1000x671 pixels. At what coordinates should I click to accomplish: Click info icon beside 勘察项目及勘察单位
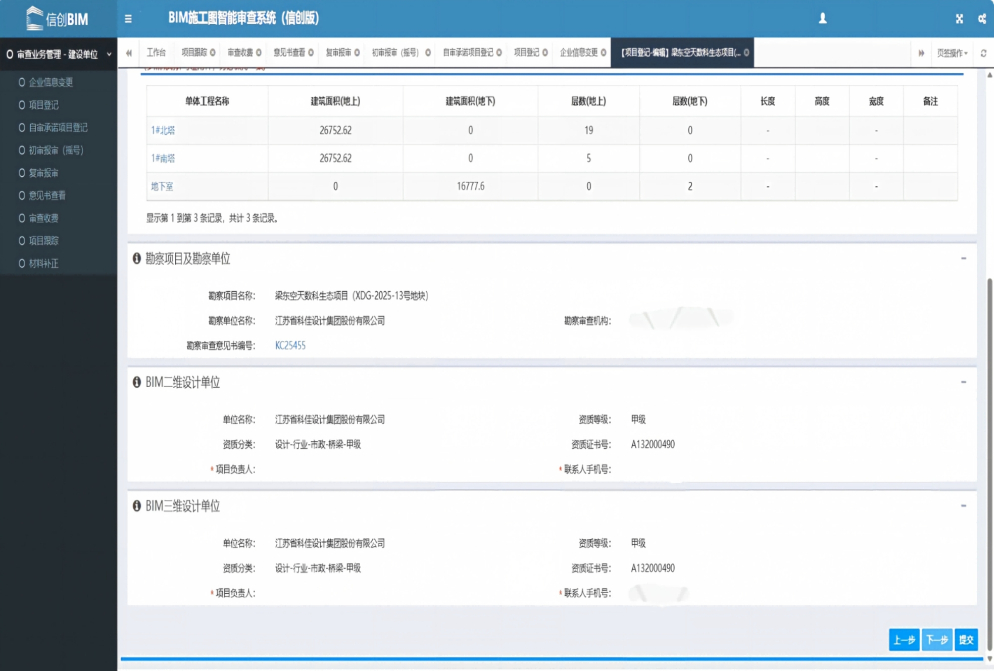click(136, 258)
